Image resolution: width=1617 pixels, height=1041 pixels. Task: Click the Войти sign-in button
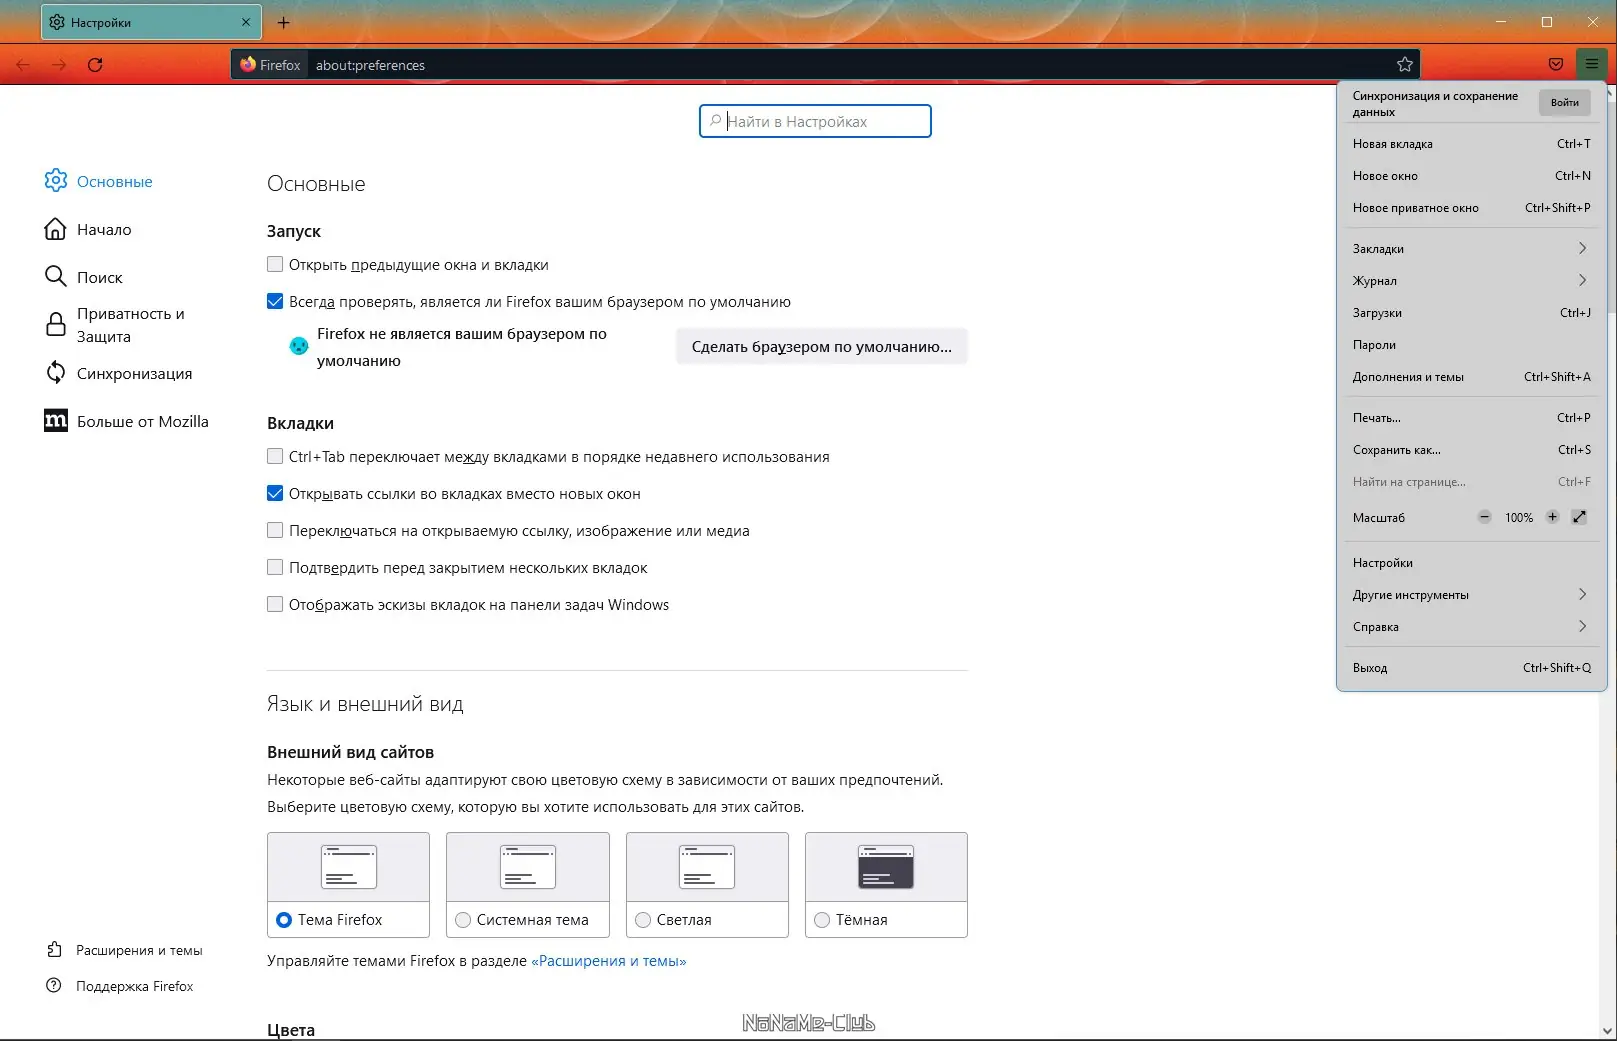click(1564, 103)
